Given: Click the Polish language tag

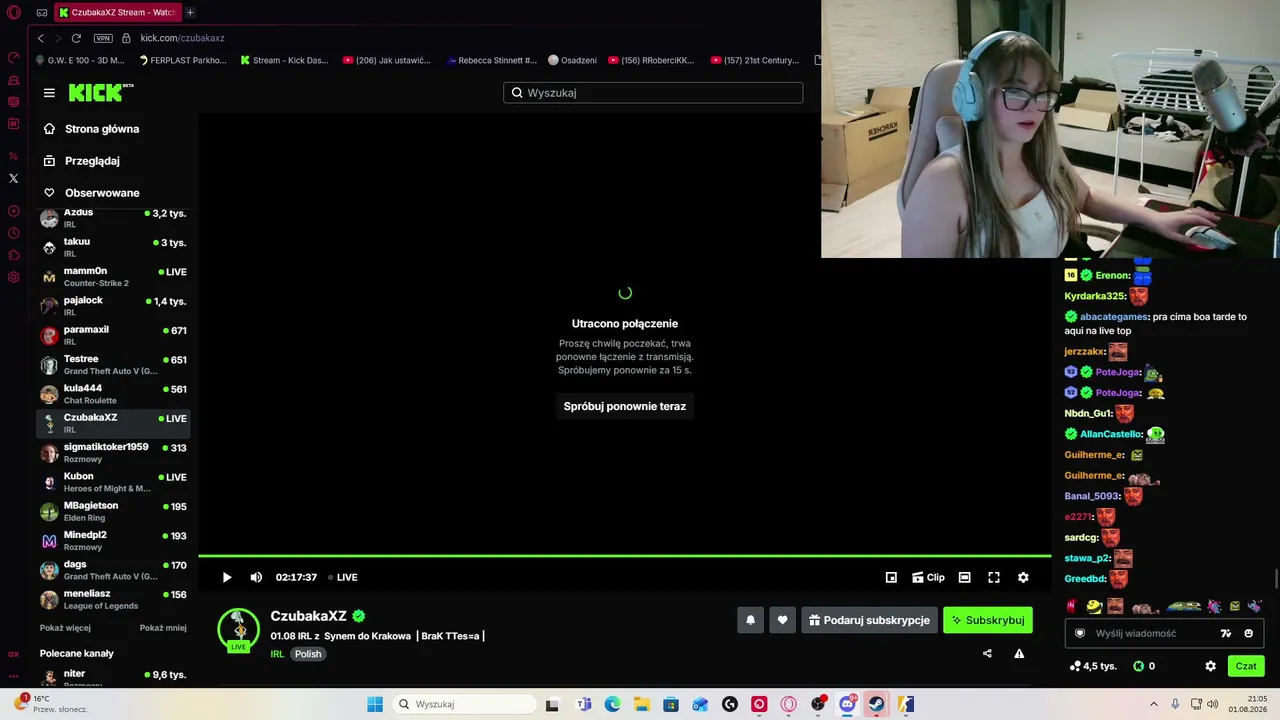Looking at the screenshot, I should coord(308,654).
